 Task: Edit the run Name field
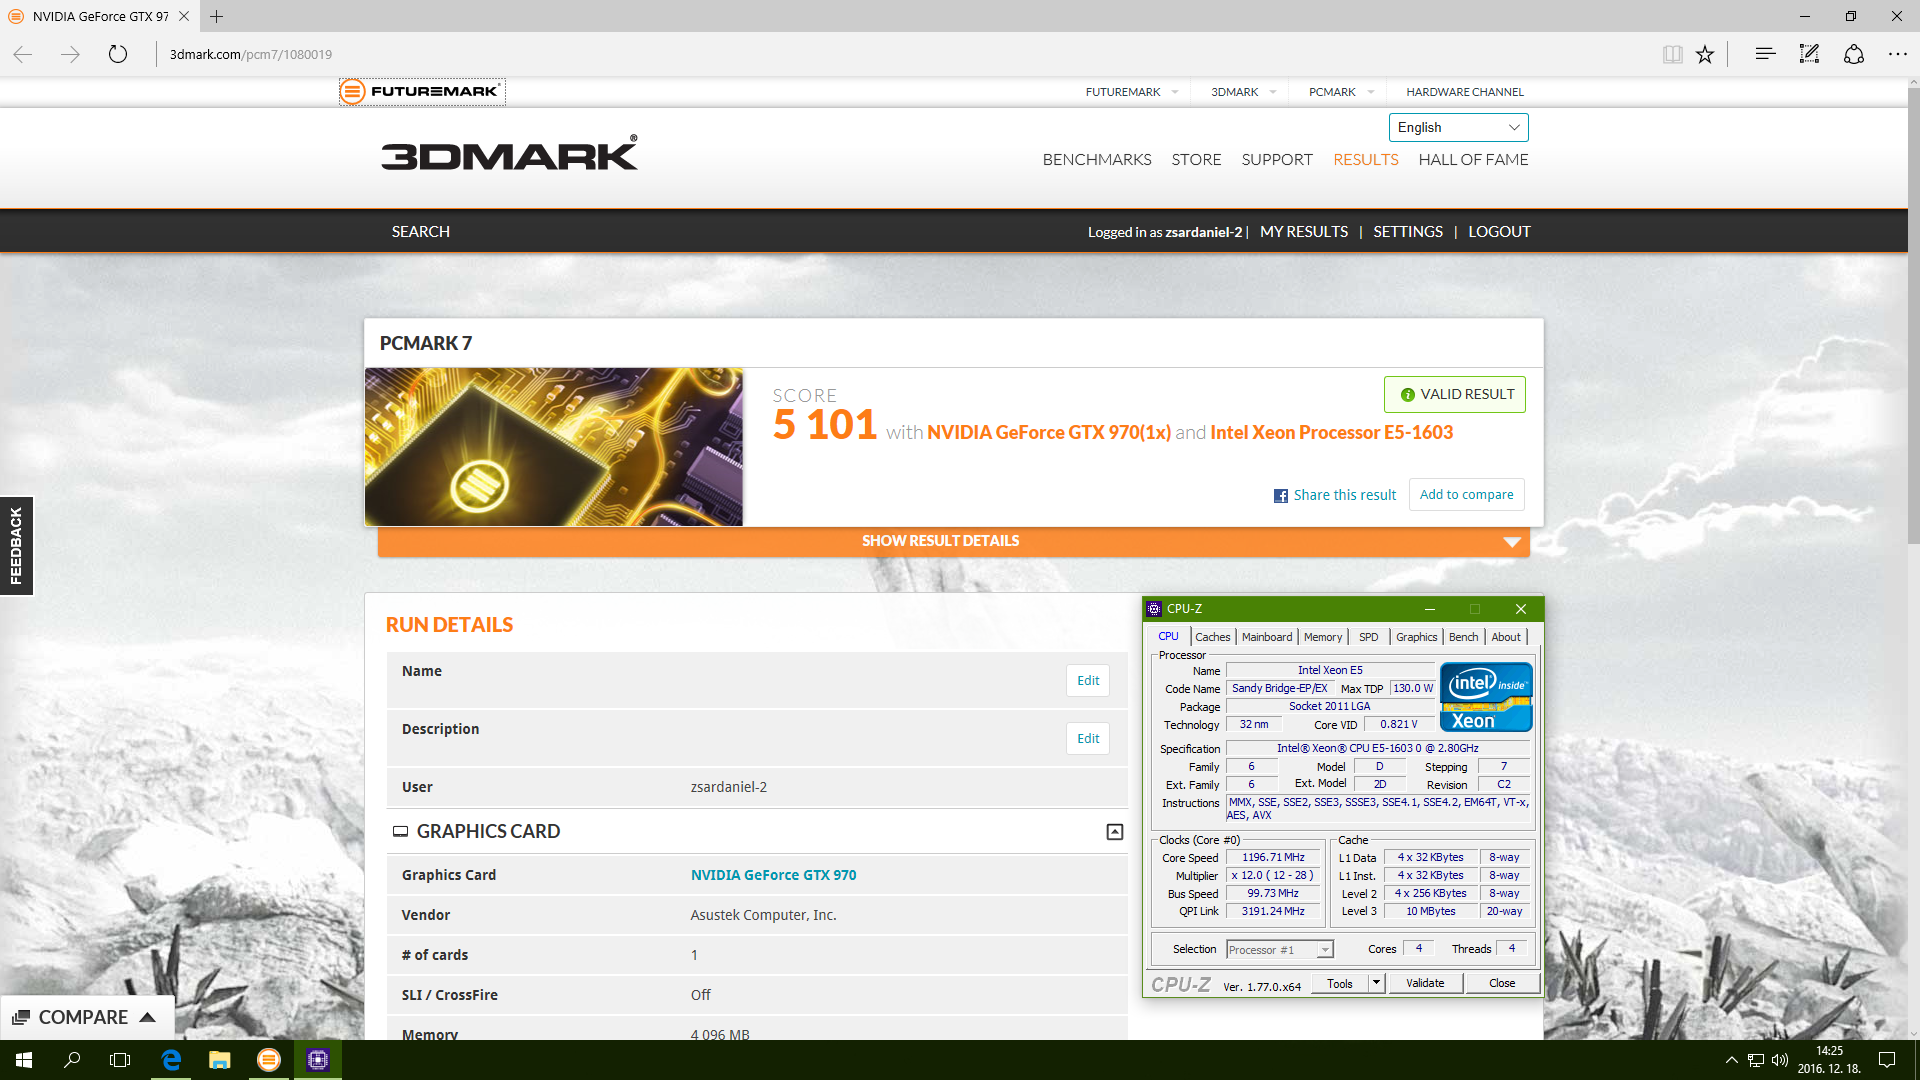(1088, 681)
